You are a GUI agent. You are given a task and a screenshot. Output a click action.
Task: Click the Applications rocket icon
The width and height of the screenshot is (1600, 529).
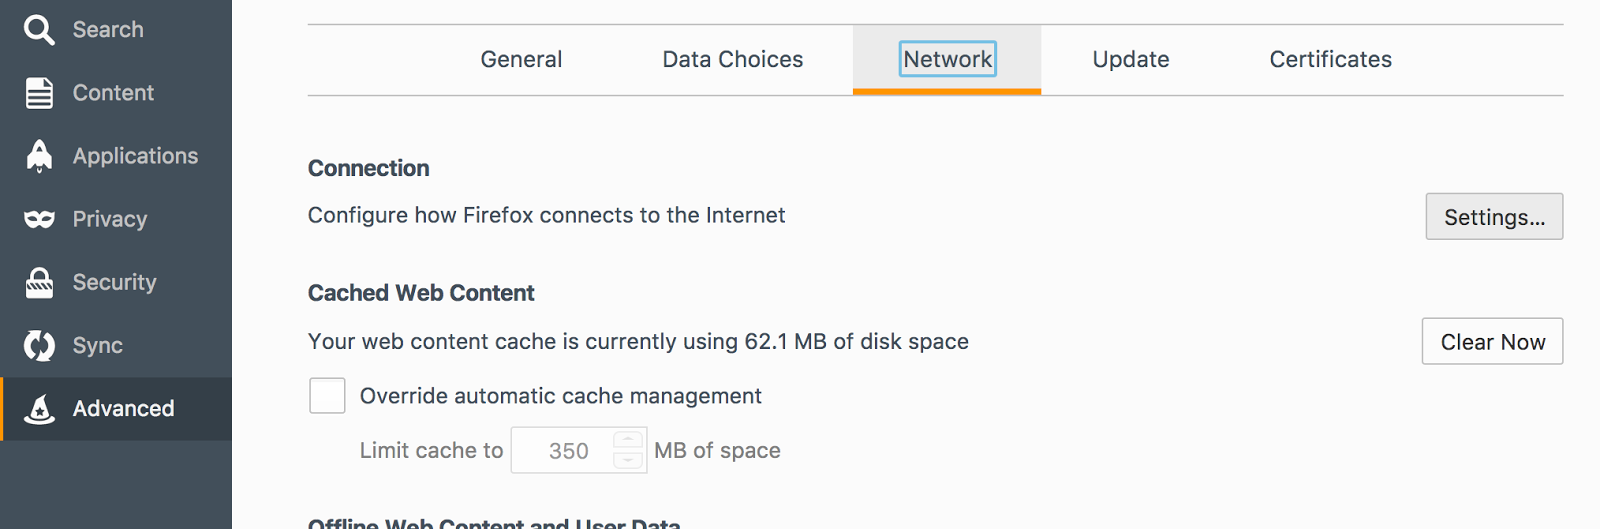coord(39,156)
